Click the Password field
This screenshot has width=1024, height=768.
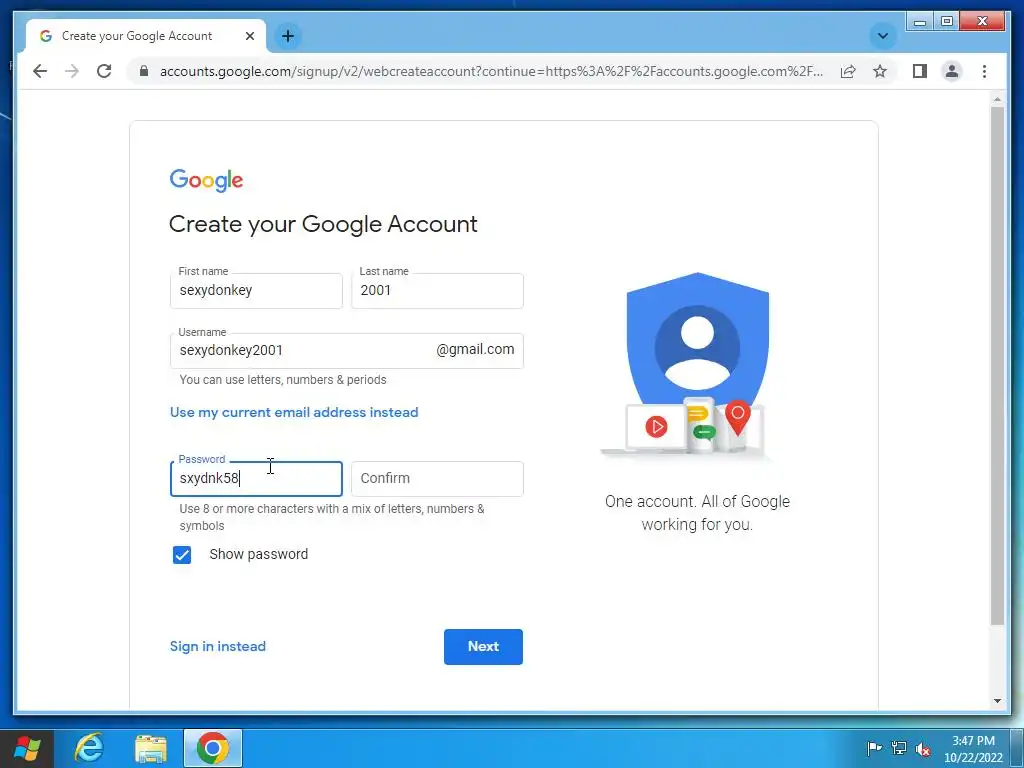256,479
